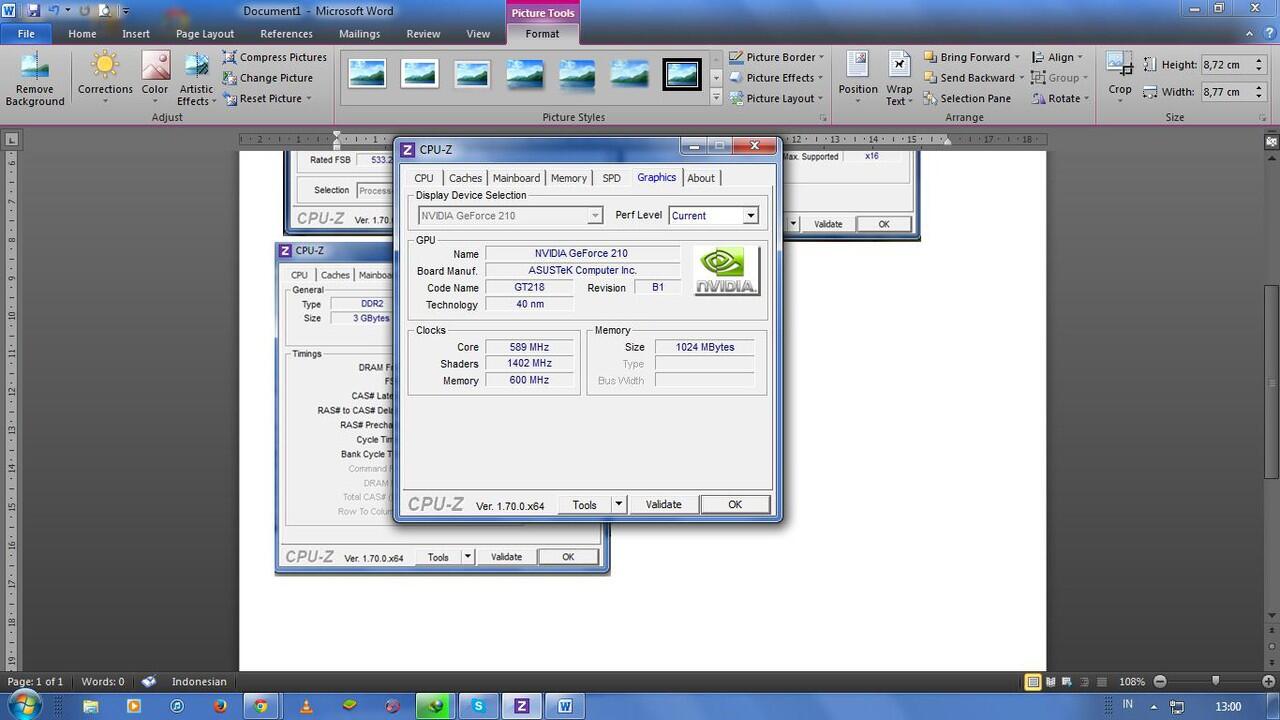1280x720 pixels.
Task: Click Bring Forward
Action: (x=972, y=57)
